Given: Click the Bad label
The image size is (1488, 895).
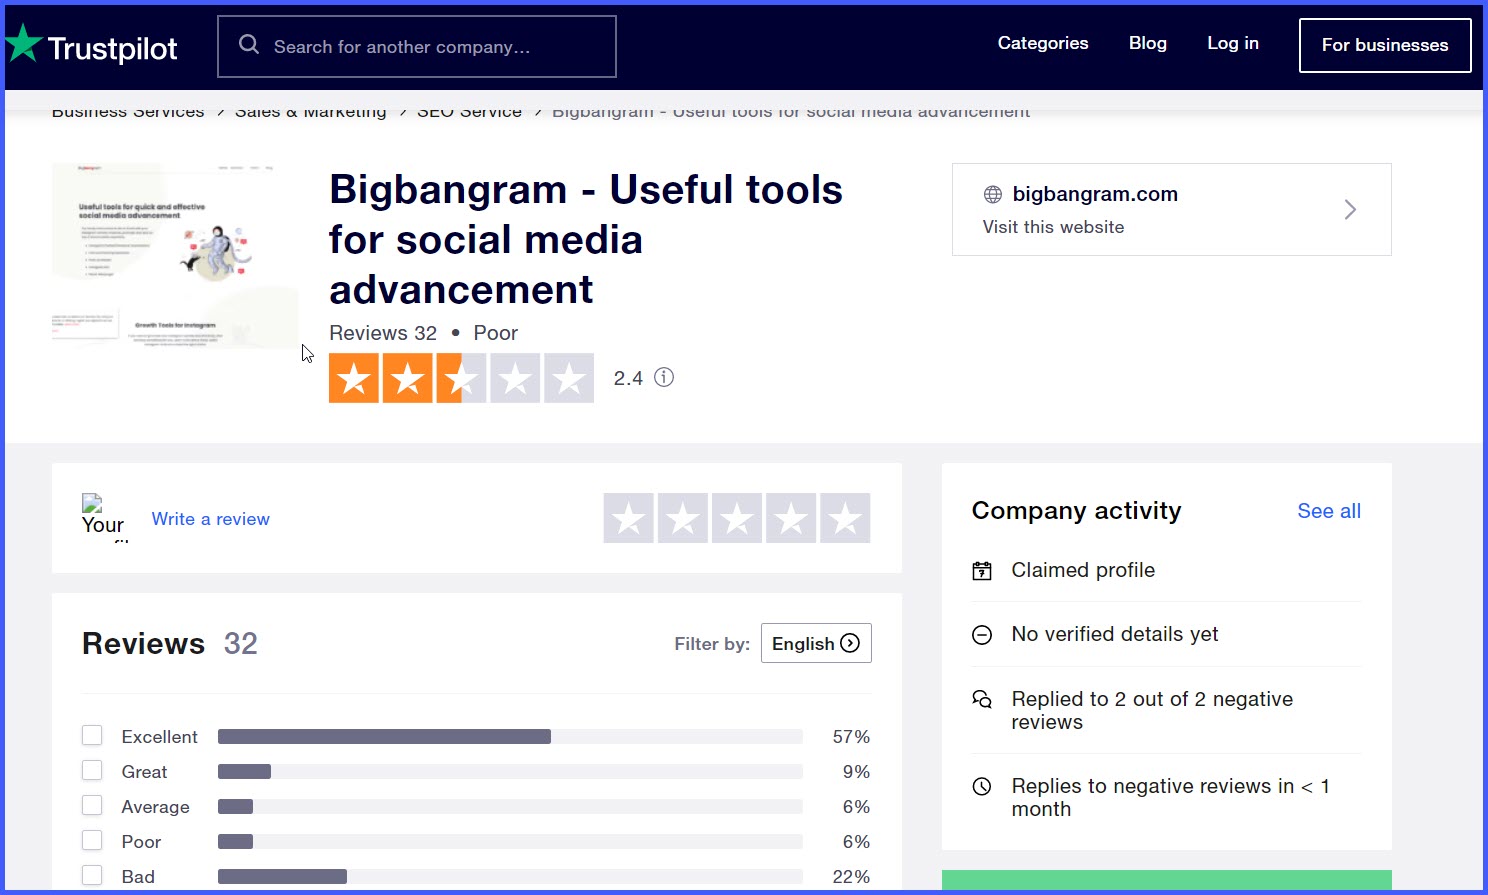Looking at the screenshot, I should tap(138, 877).
